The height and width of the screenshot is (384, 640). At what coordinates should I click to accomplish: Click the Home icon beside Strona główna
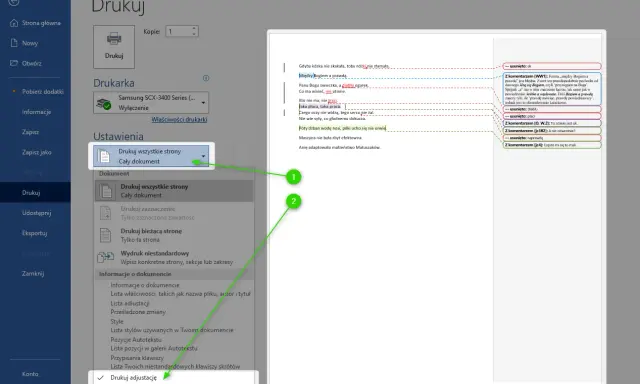(14, 23)
